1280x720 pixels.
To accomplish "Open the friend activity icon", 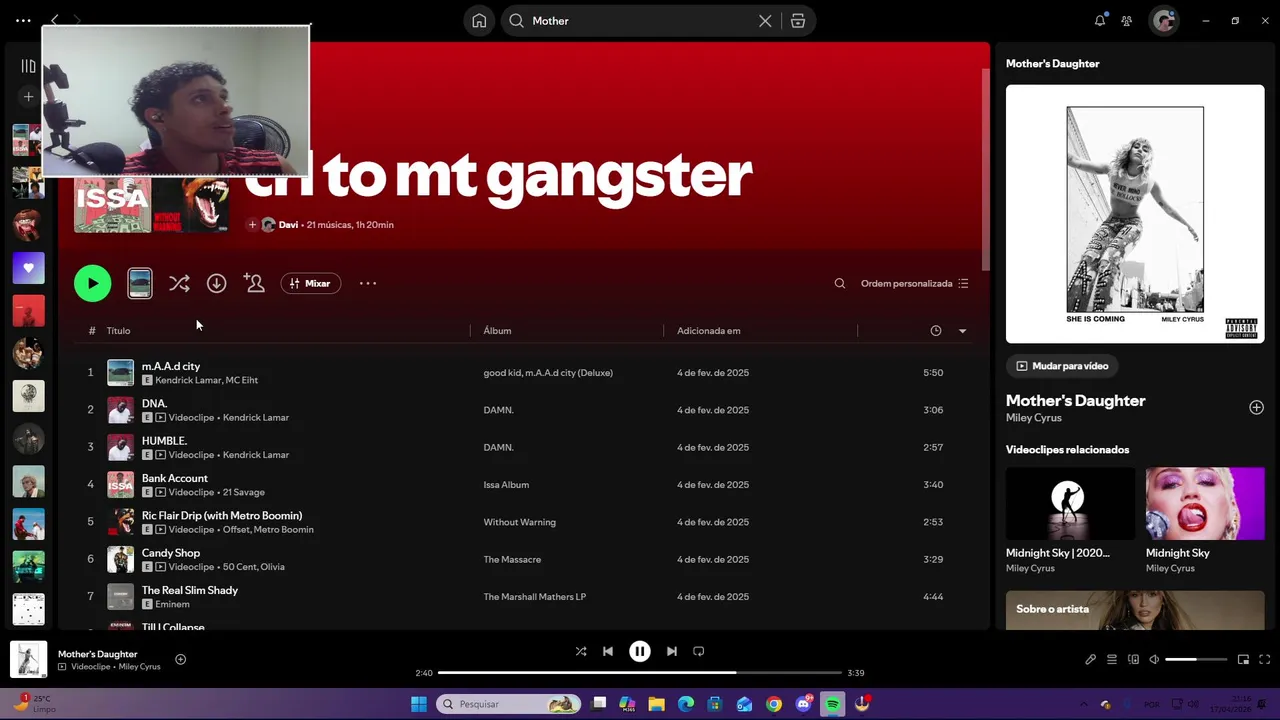I will click(1127, 21).
